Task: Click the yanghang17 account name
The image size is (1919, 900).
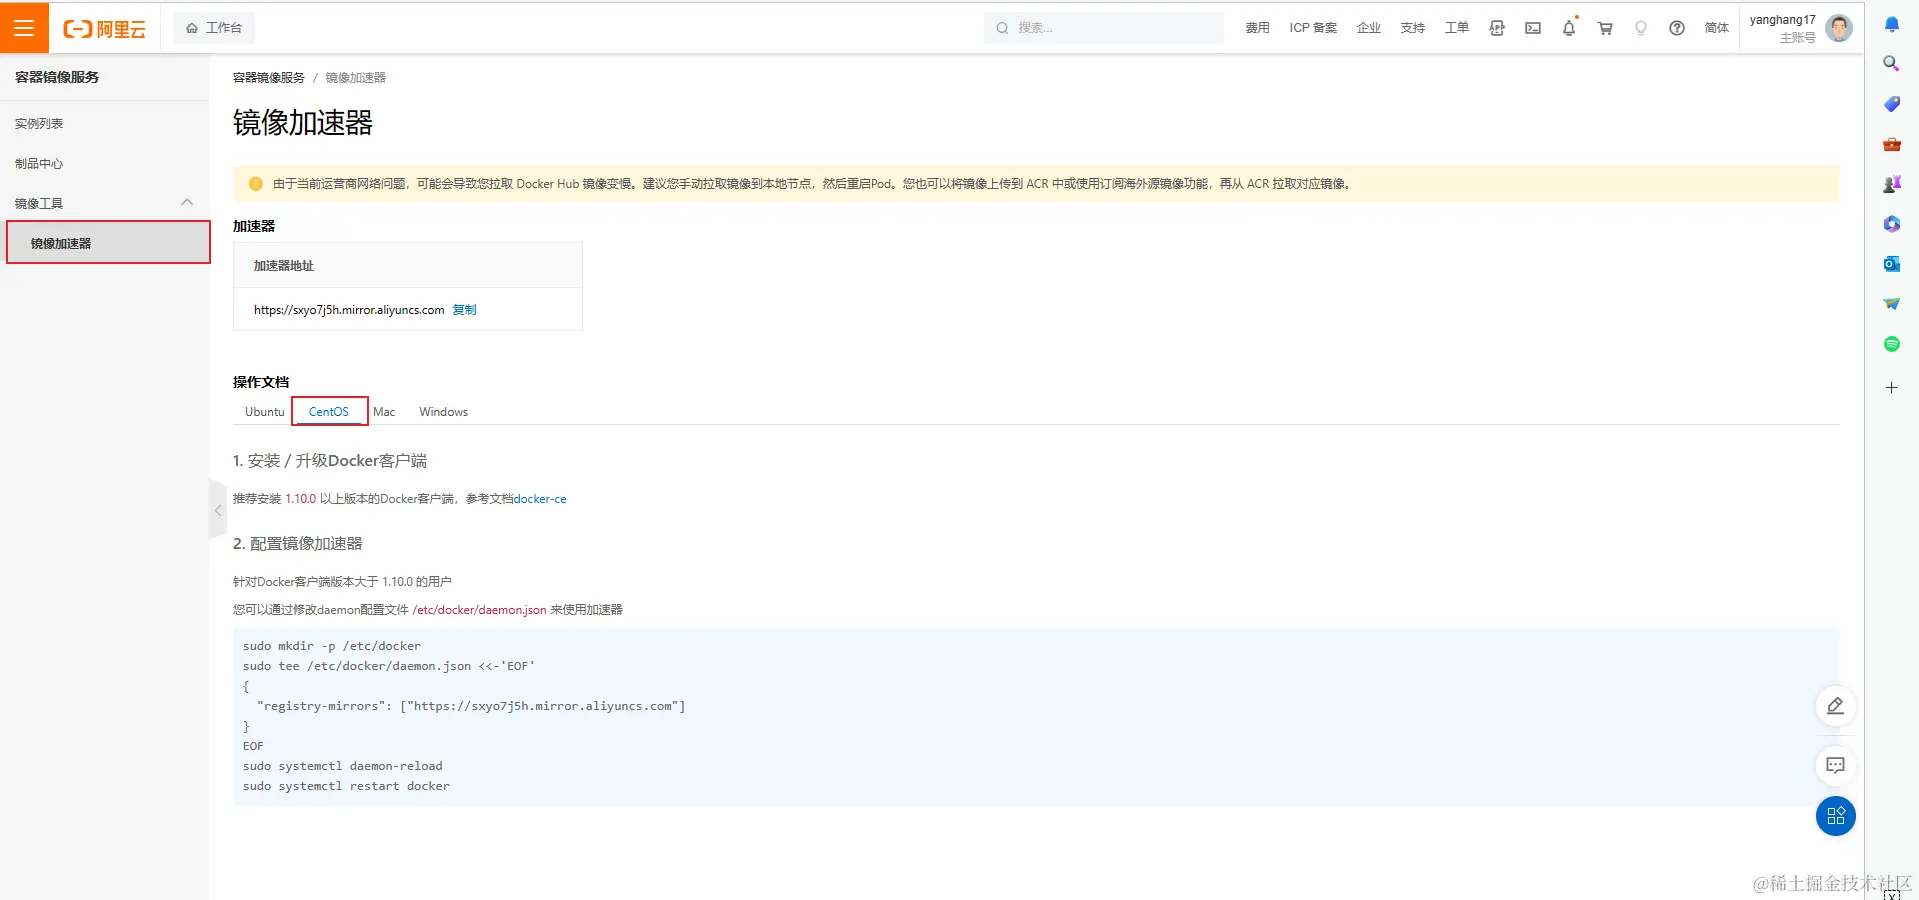Action: 1782,20
